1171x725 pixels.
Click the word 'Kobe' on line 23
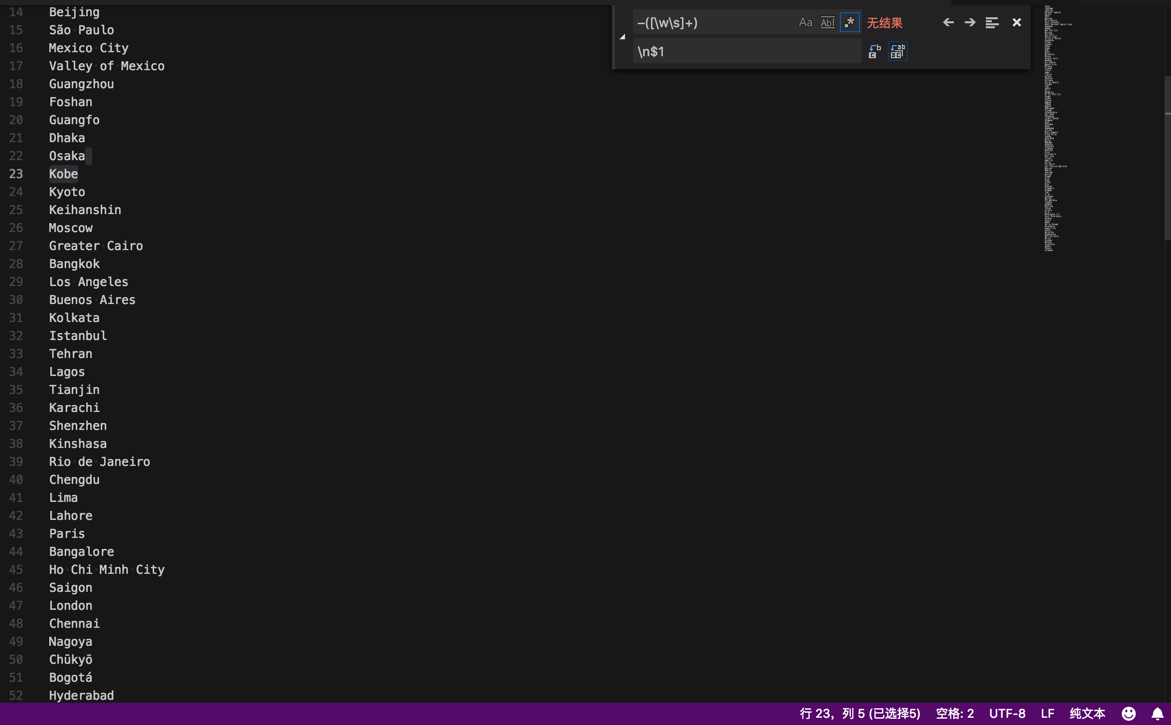tap(63, 174)
